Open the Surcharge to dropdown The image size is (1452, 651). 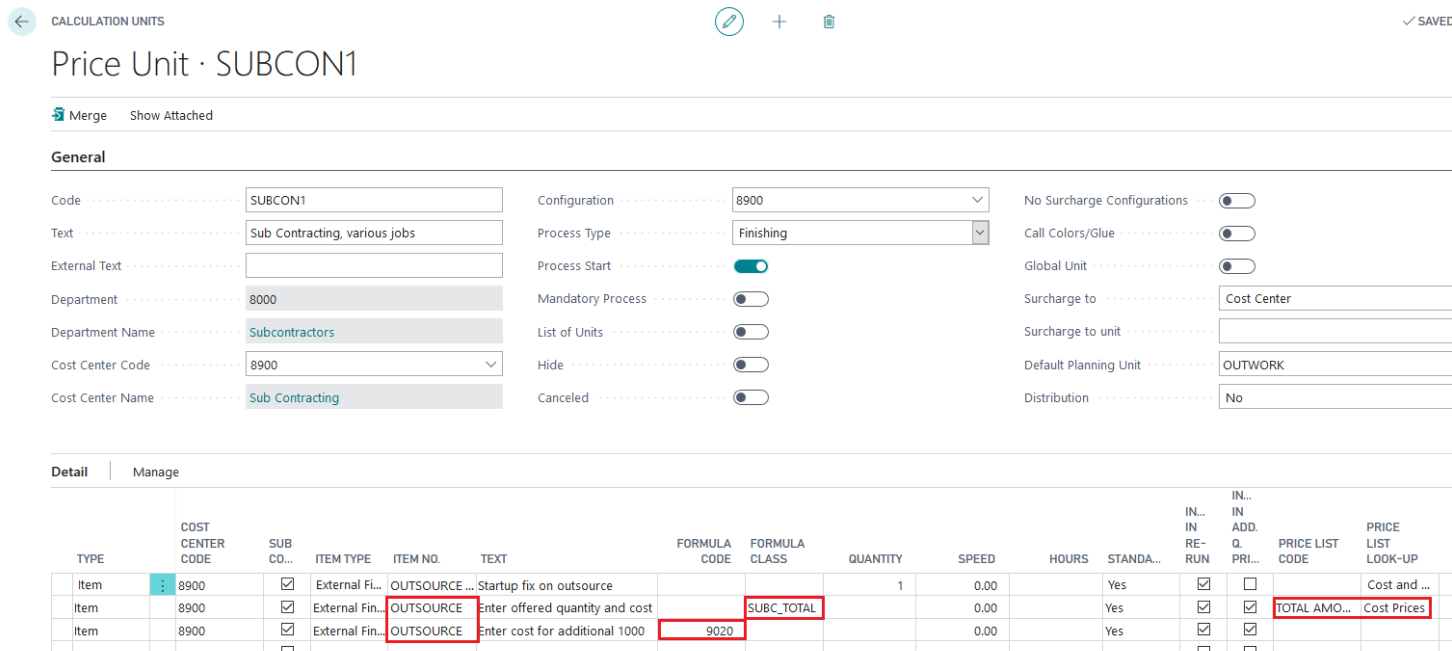[x=1335, y=299]
